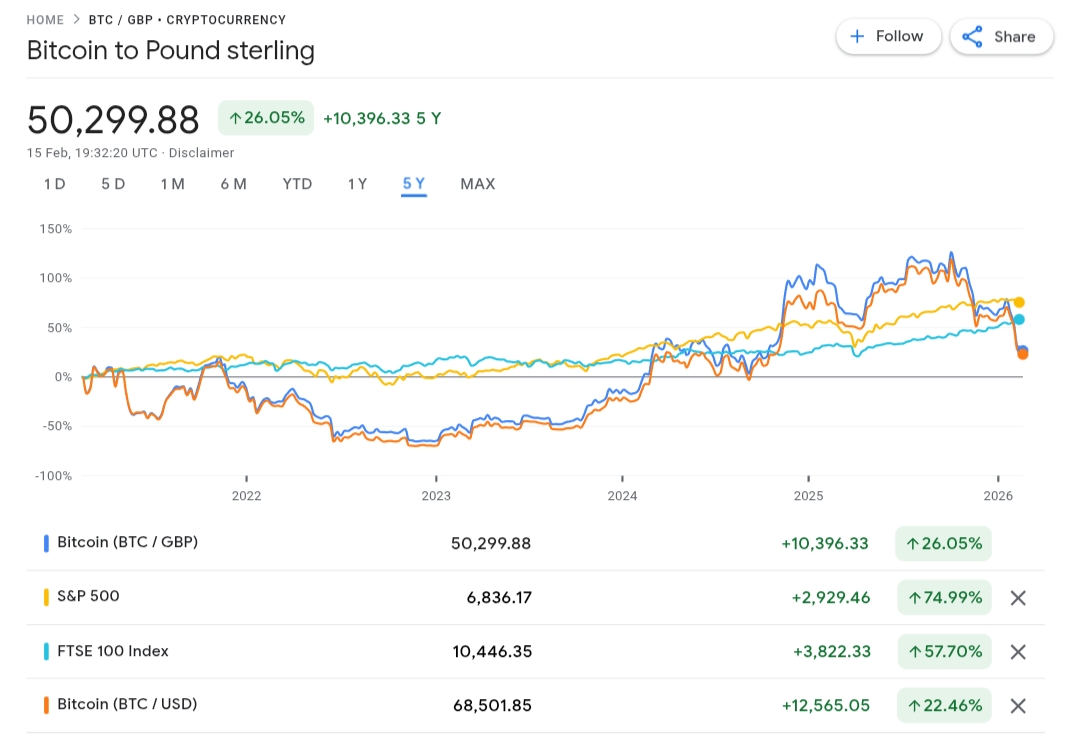The width and height of the screenshot is (1080, 741).
Task: Go to HOME breadcrumb link
Action: pos(45,20)
